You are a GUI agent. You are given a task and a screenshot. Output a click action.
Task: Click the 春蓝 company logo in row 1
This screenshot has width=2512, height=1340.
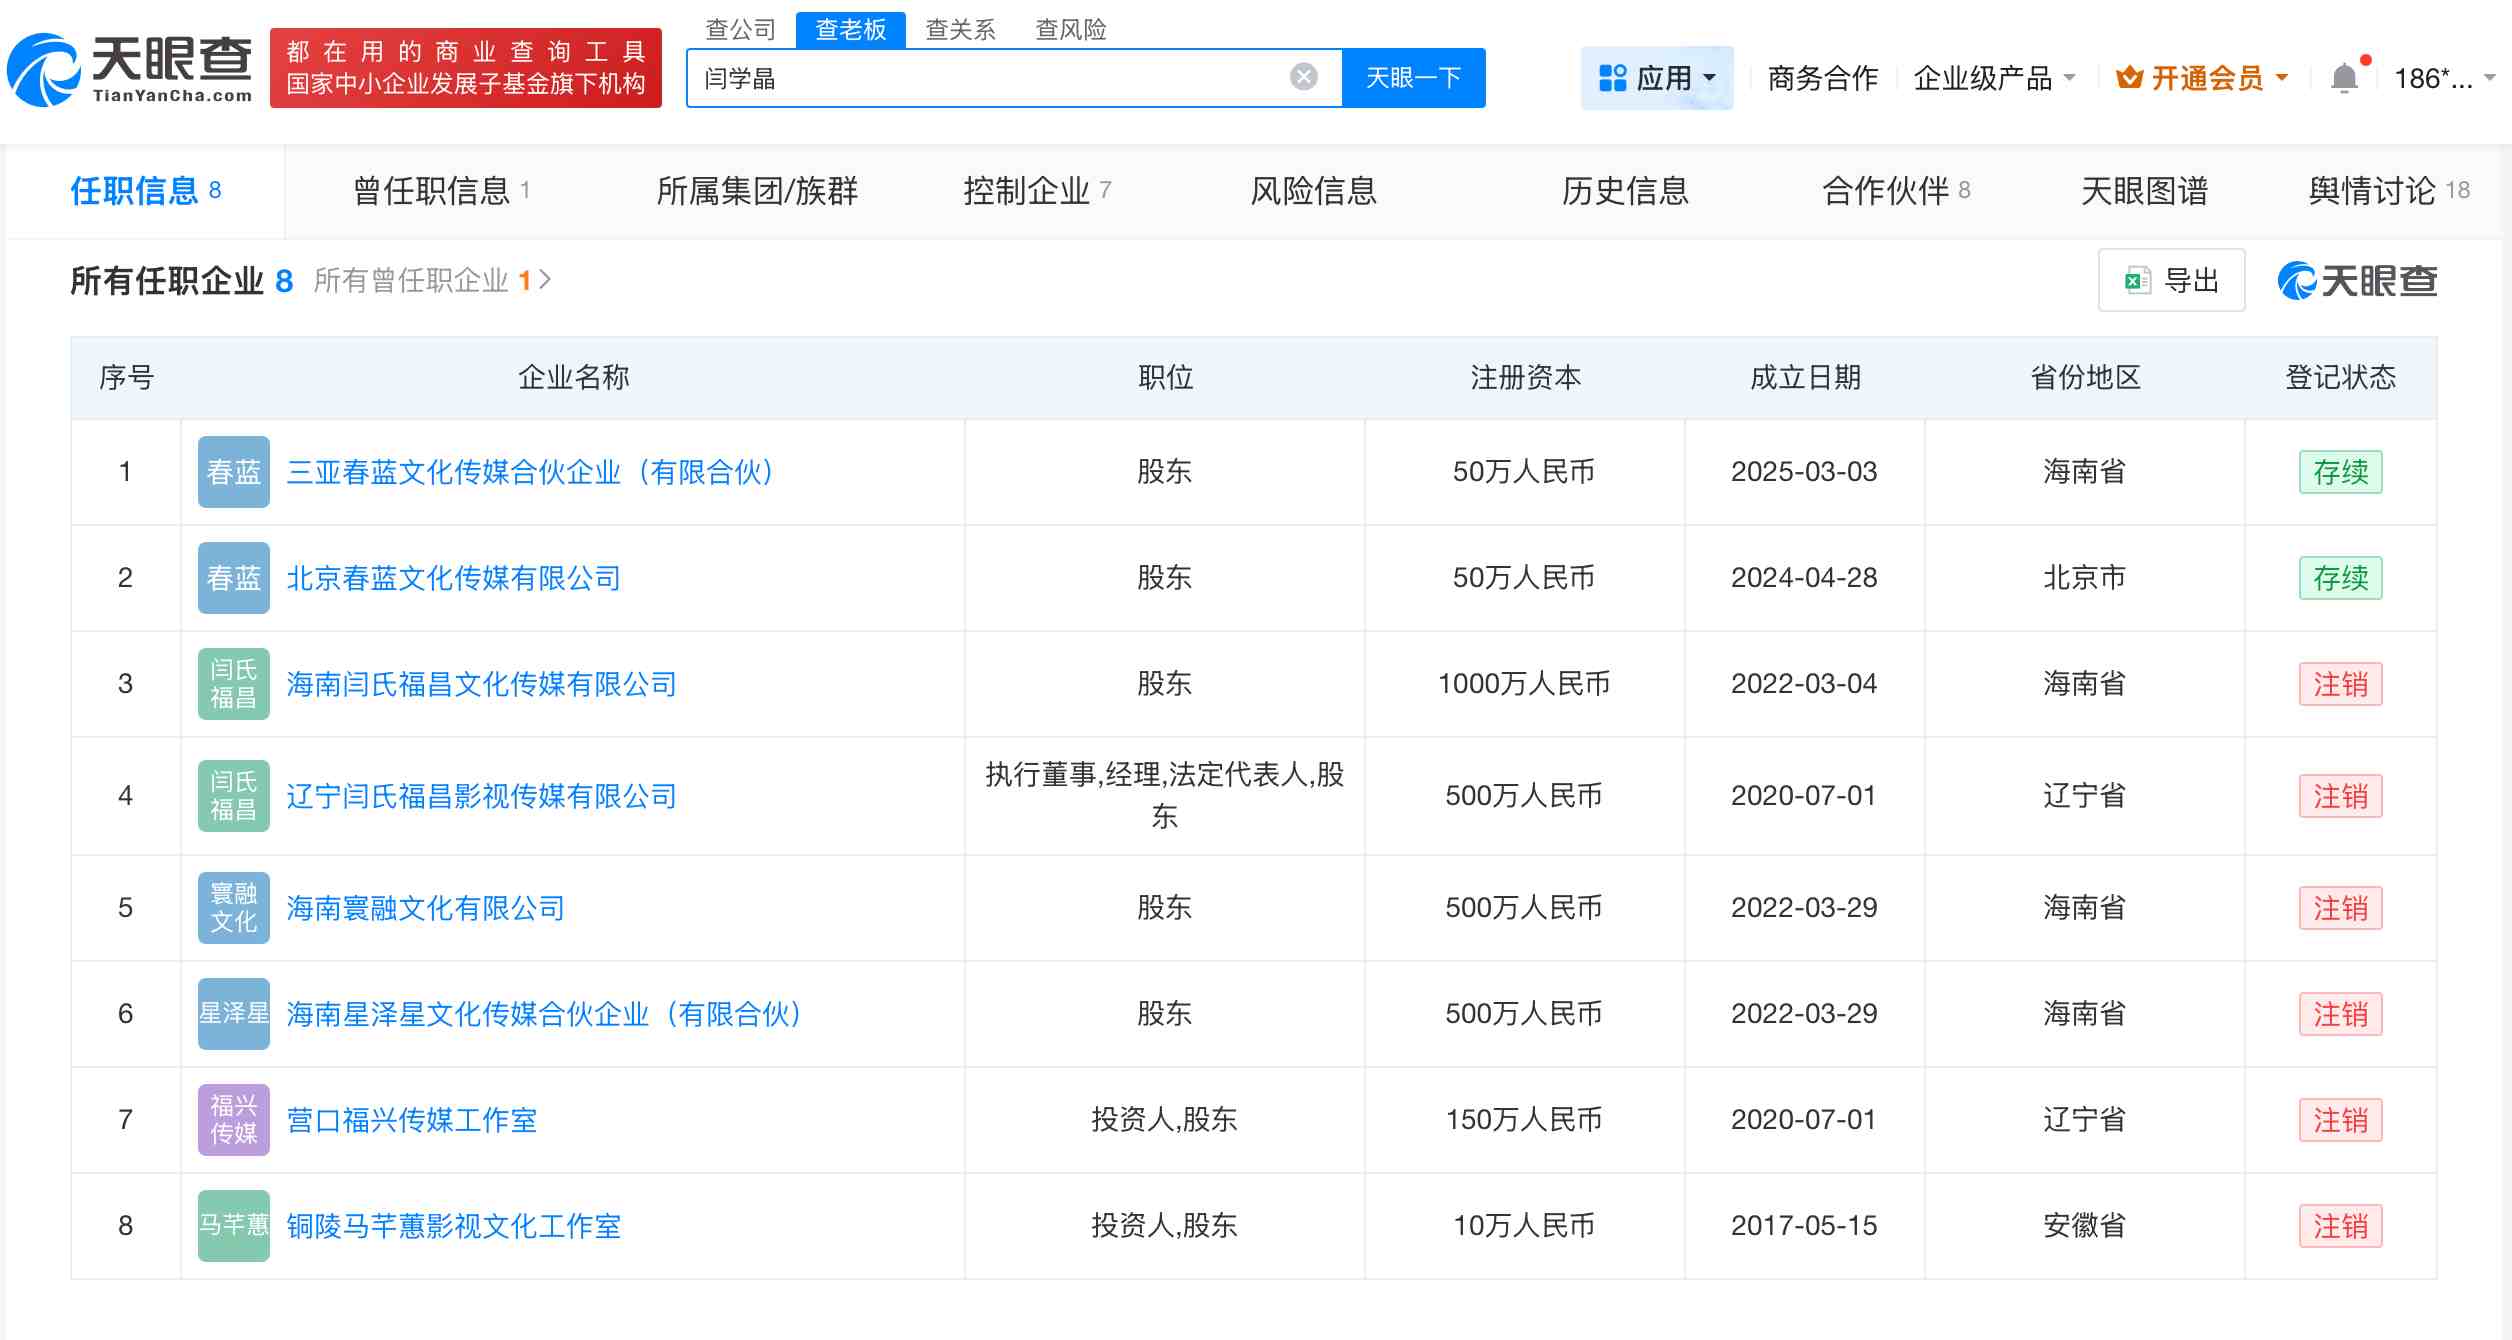(233, 471)
